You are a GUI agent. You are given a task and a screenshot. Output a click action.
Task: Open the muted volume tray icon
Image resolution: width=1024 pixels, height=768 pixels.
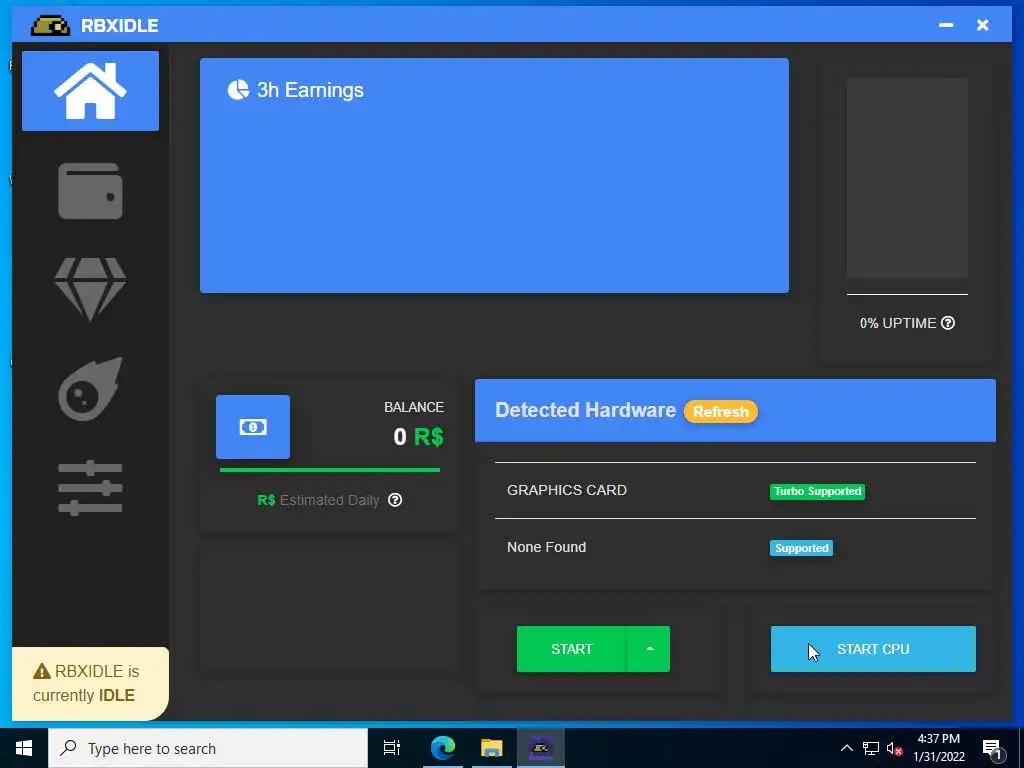pyautogui.click(x=894, y=749)
